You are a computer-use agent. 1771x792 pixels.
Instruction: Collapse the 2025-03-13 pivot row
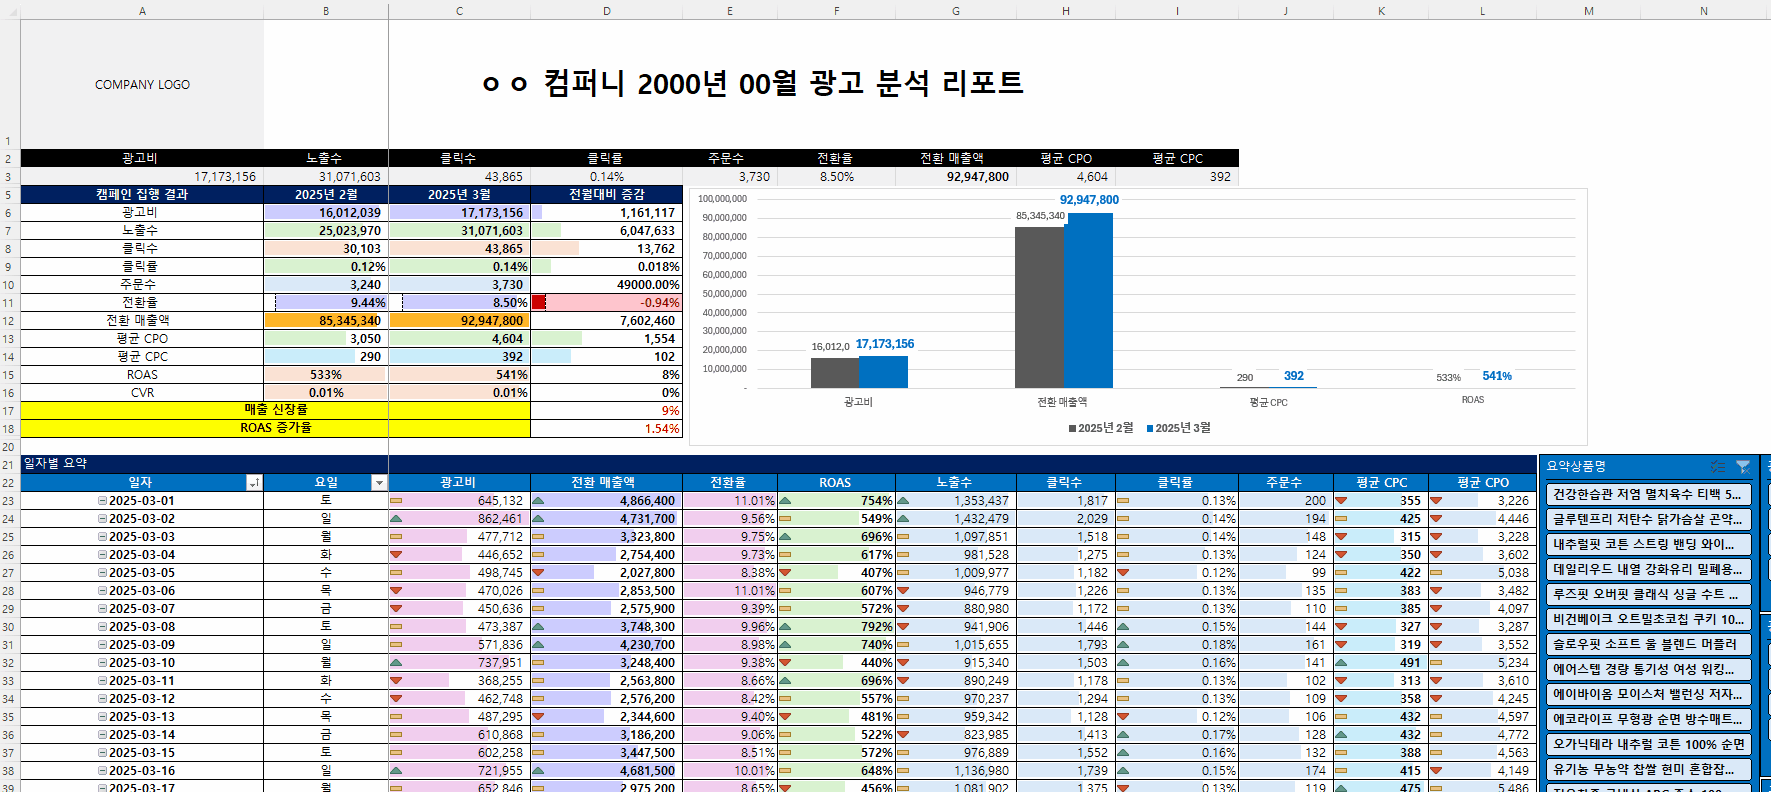102,717
